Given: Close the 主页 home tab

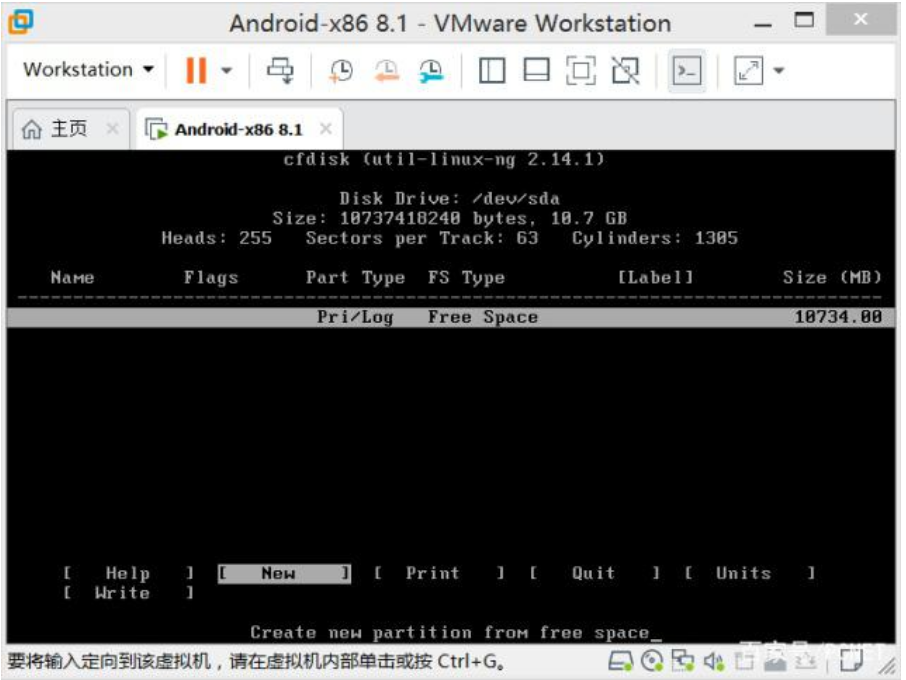Looking at the screenshot, I should pos(113,128).
